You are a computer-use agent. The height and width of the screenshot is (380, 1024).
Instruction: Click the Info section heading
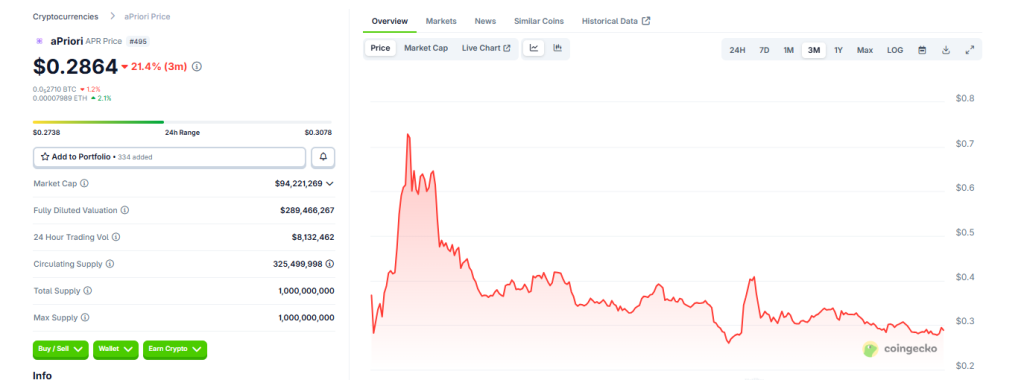42,375
